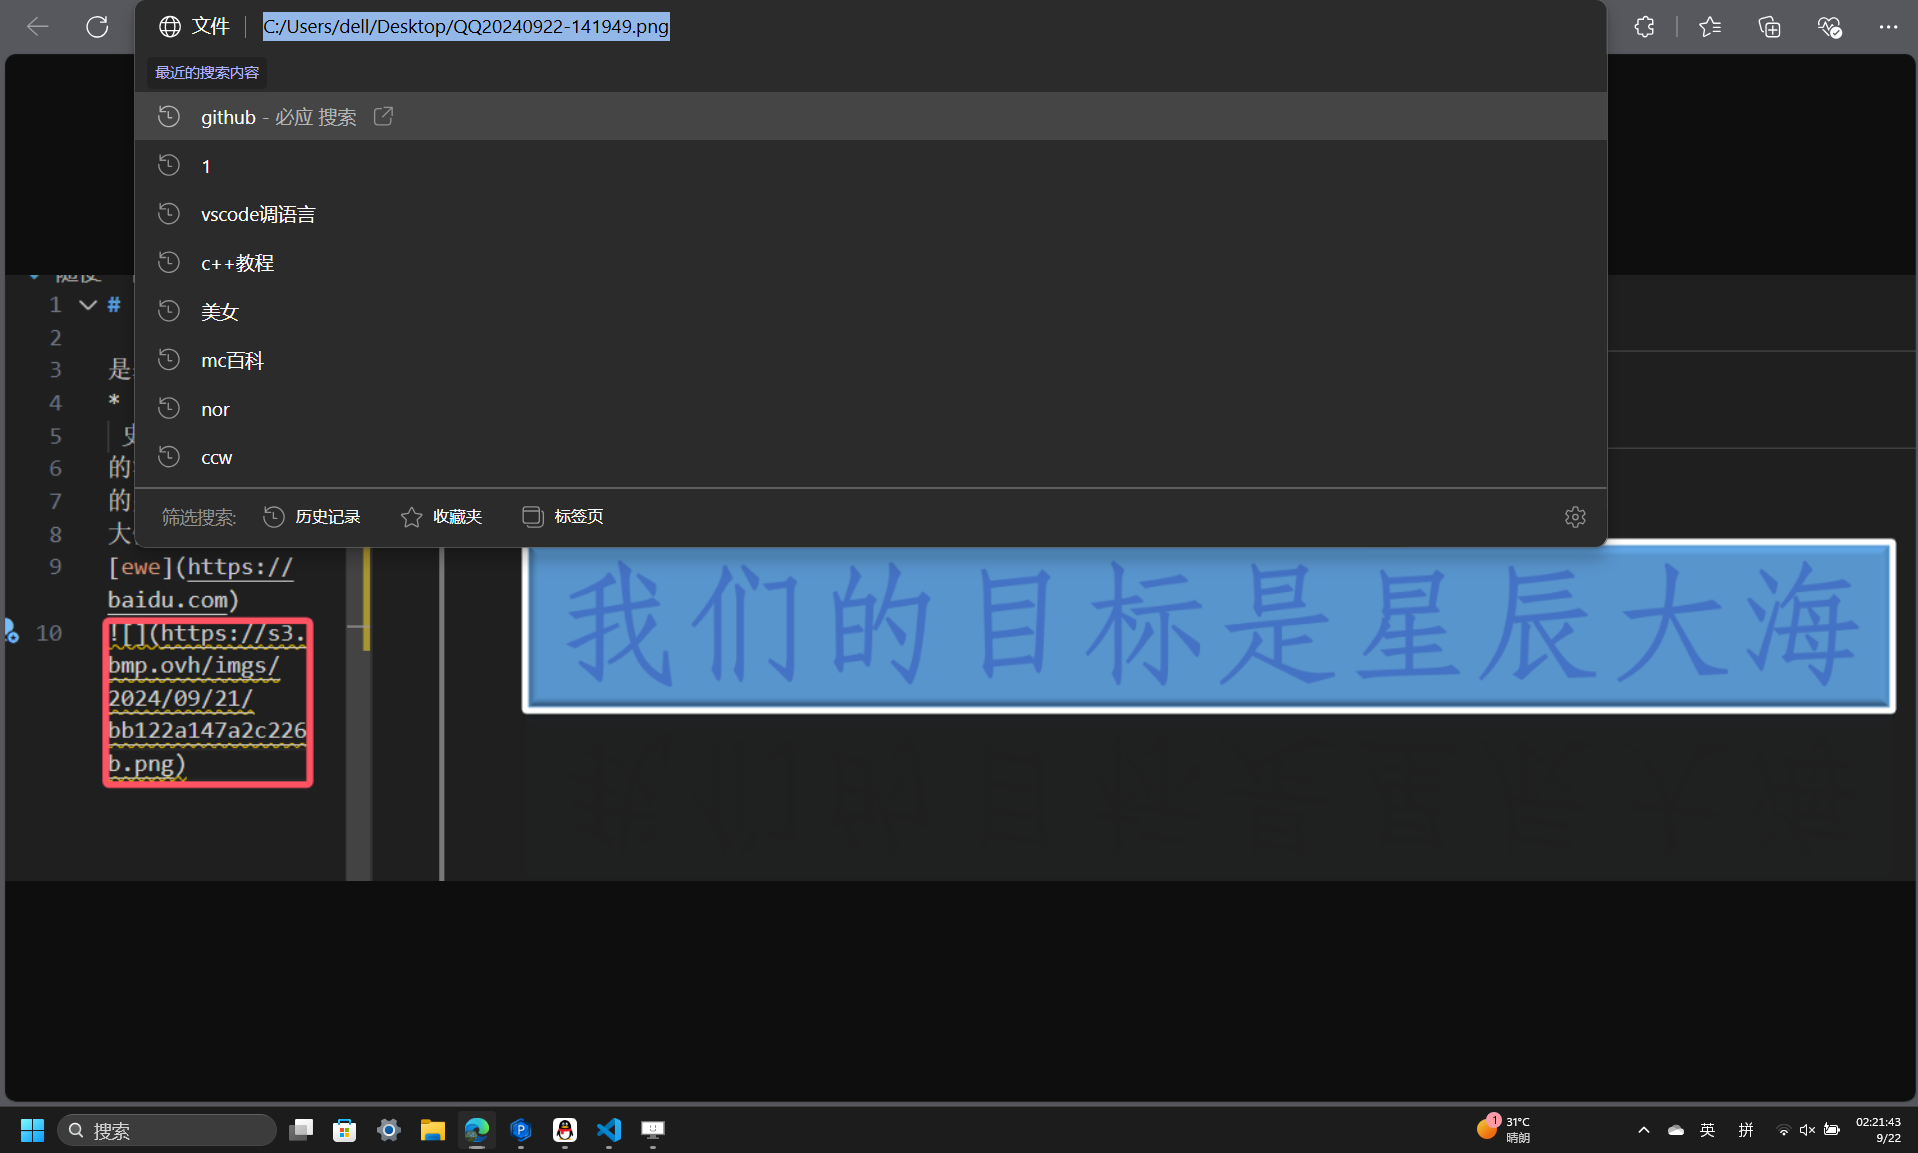
Task: Open the Collections panel icon
Action: (x=1769, y=27)
